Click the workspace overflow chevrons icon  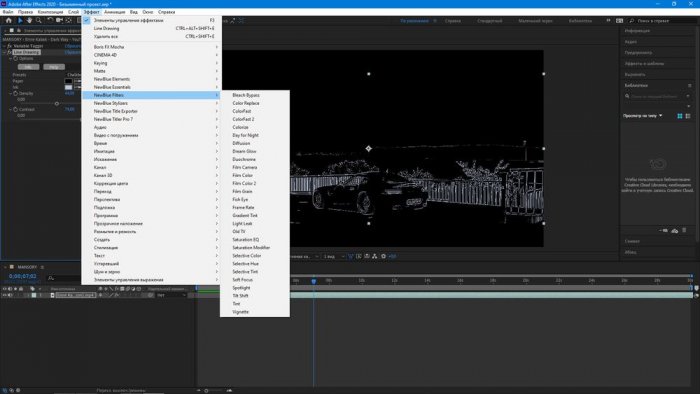pos(608,21)
